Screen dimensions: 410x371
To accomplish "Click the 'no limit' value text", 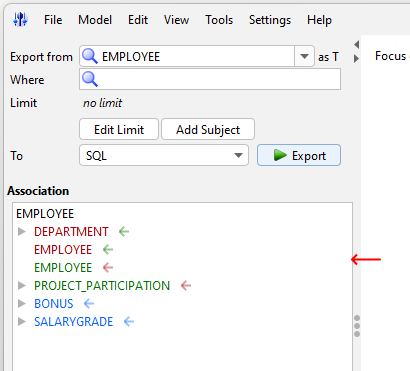I will pyautogui.click(x=102, y=103).
